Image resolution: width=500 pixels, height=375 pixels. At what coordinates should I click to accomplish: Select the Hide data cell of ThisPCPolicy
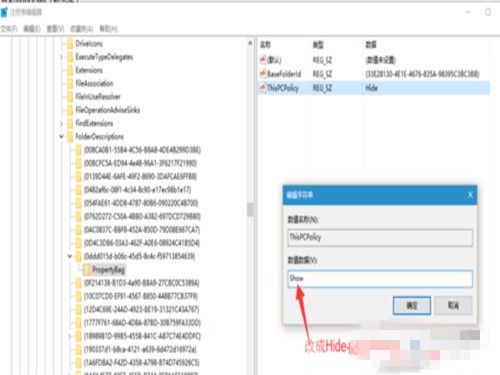tap(372, 88)
